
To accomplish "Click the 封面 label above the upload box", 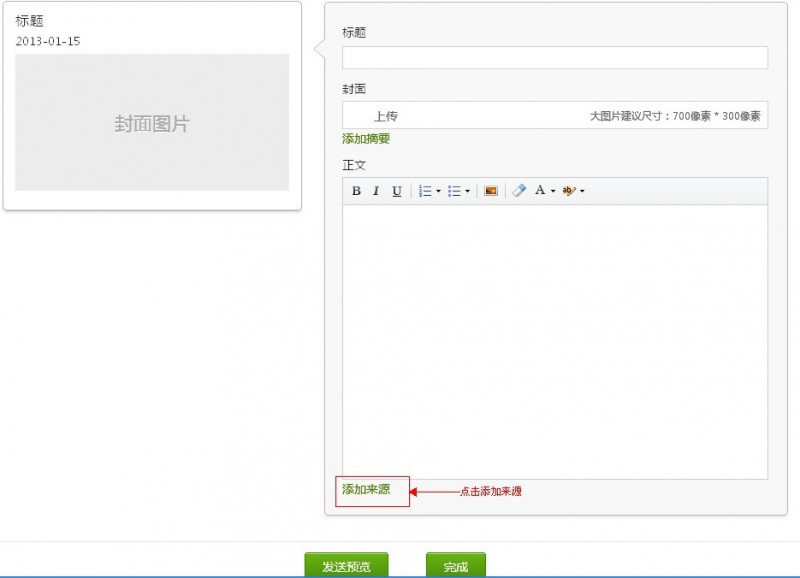I will (x=354, y=89).
